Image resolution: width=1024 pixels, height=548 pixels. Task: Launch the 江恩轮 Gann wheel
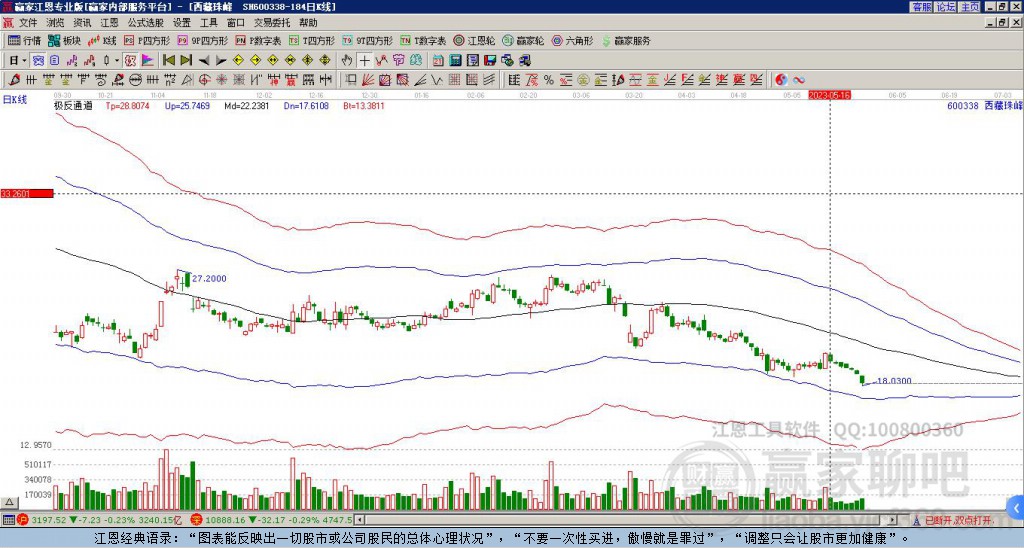[474, 40]
